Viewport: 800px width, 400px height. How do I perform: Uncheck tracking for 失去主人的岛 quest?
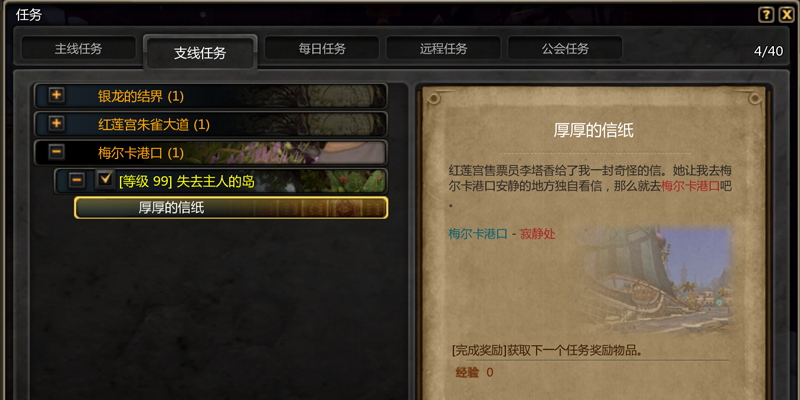(106, 179)
